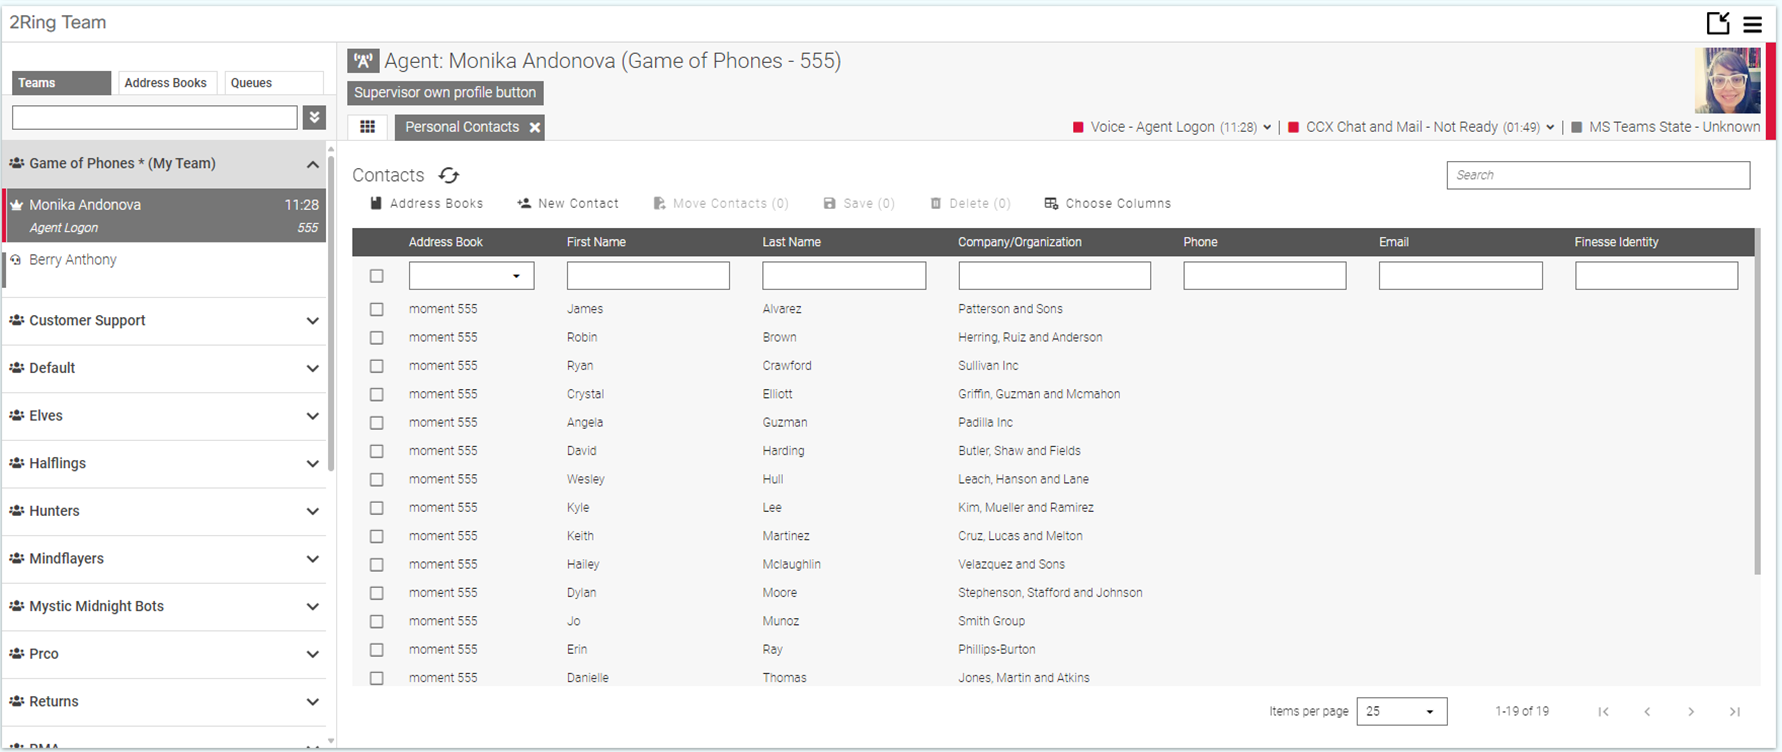Click the agent broadcast icon beside the agent name

click(x=362, y=61)
